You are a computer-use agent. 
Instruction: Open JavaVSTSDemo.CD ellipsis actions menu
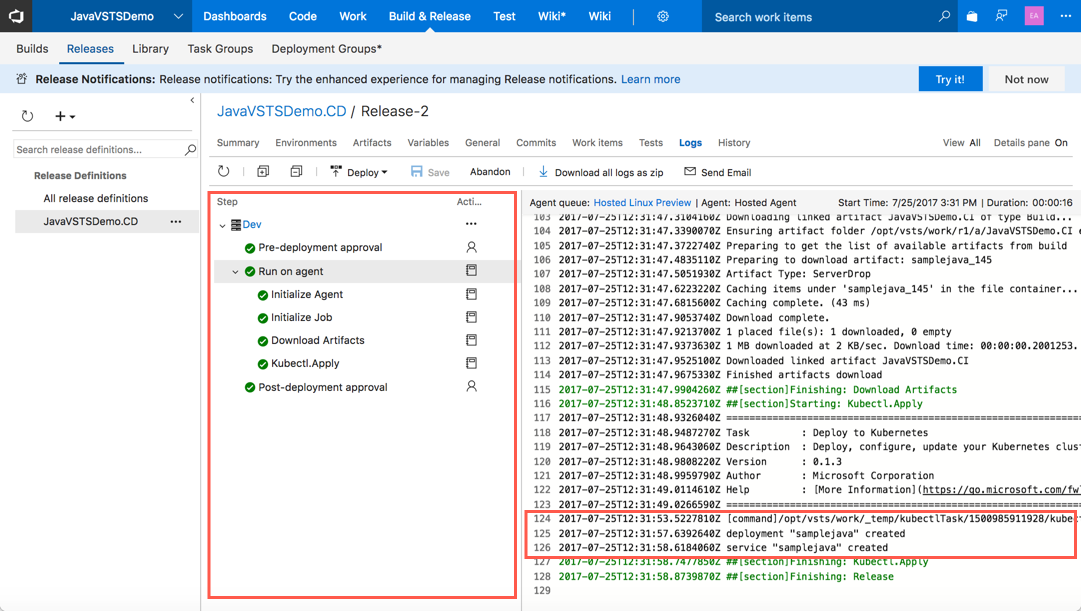click(x=176, y=221)
